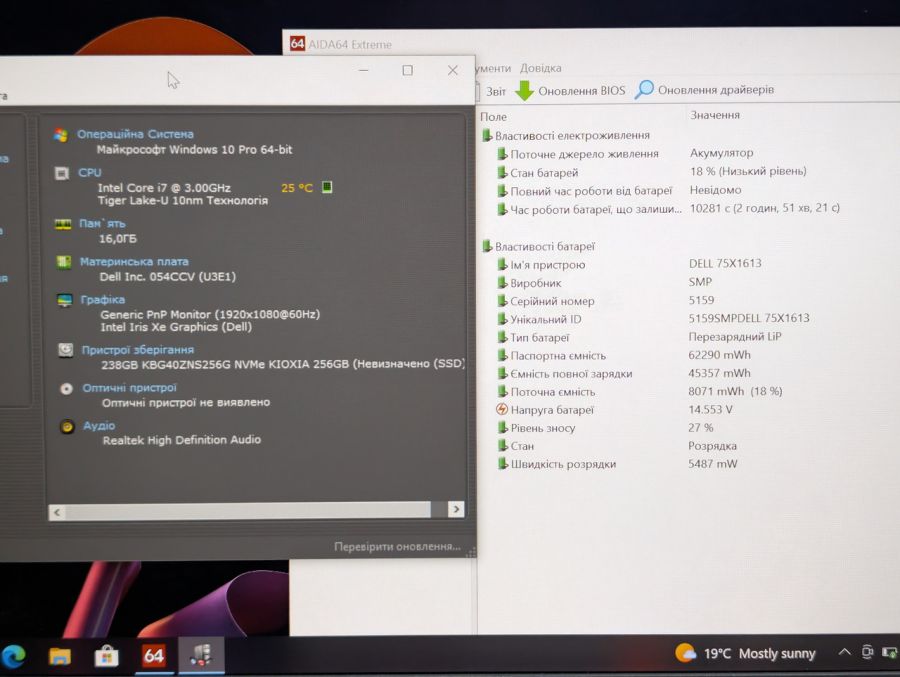This screenshot has width=900, height=677.
Task: Click the battery tray icon in taskbar
Action: pos(890,652)
